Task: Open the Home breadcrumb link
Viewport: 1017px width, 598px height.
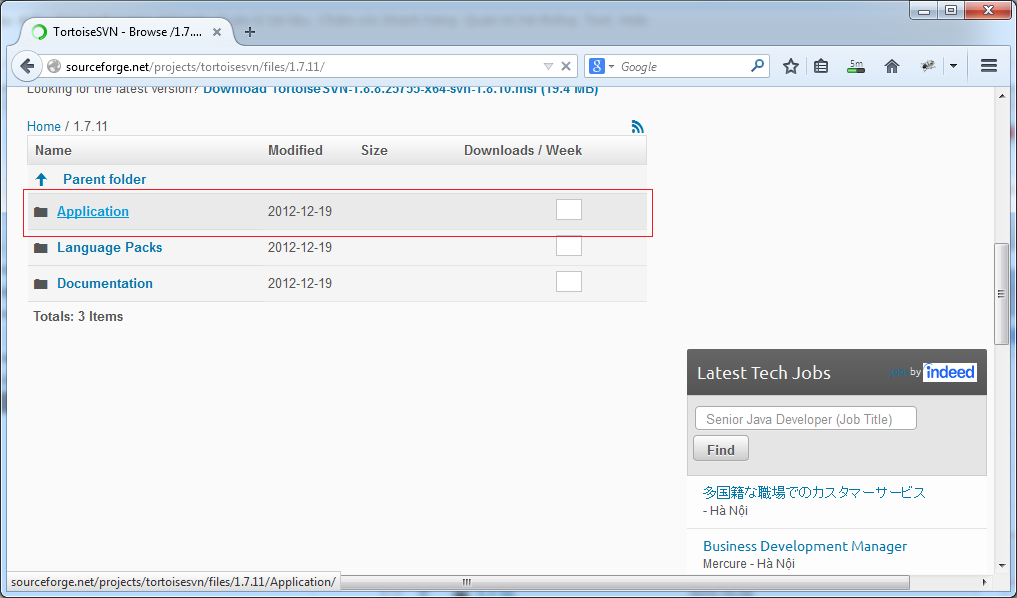Action: 43,126
